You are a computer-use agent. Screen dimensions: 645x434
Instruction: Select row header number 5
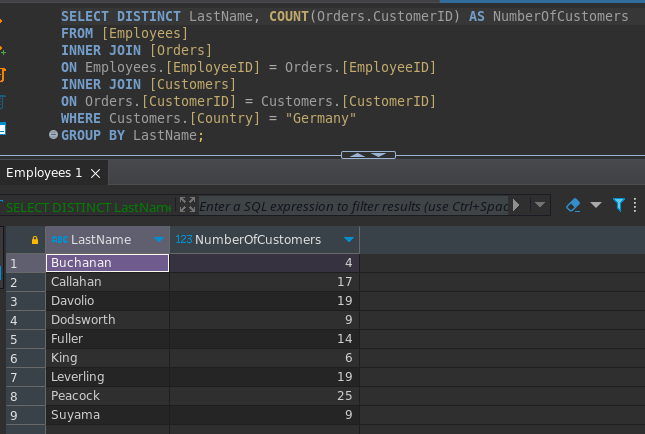click(26, 339)
